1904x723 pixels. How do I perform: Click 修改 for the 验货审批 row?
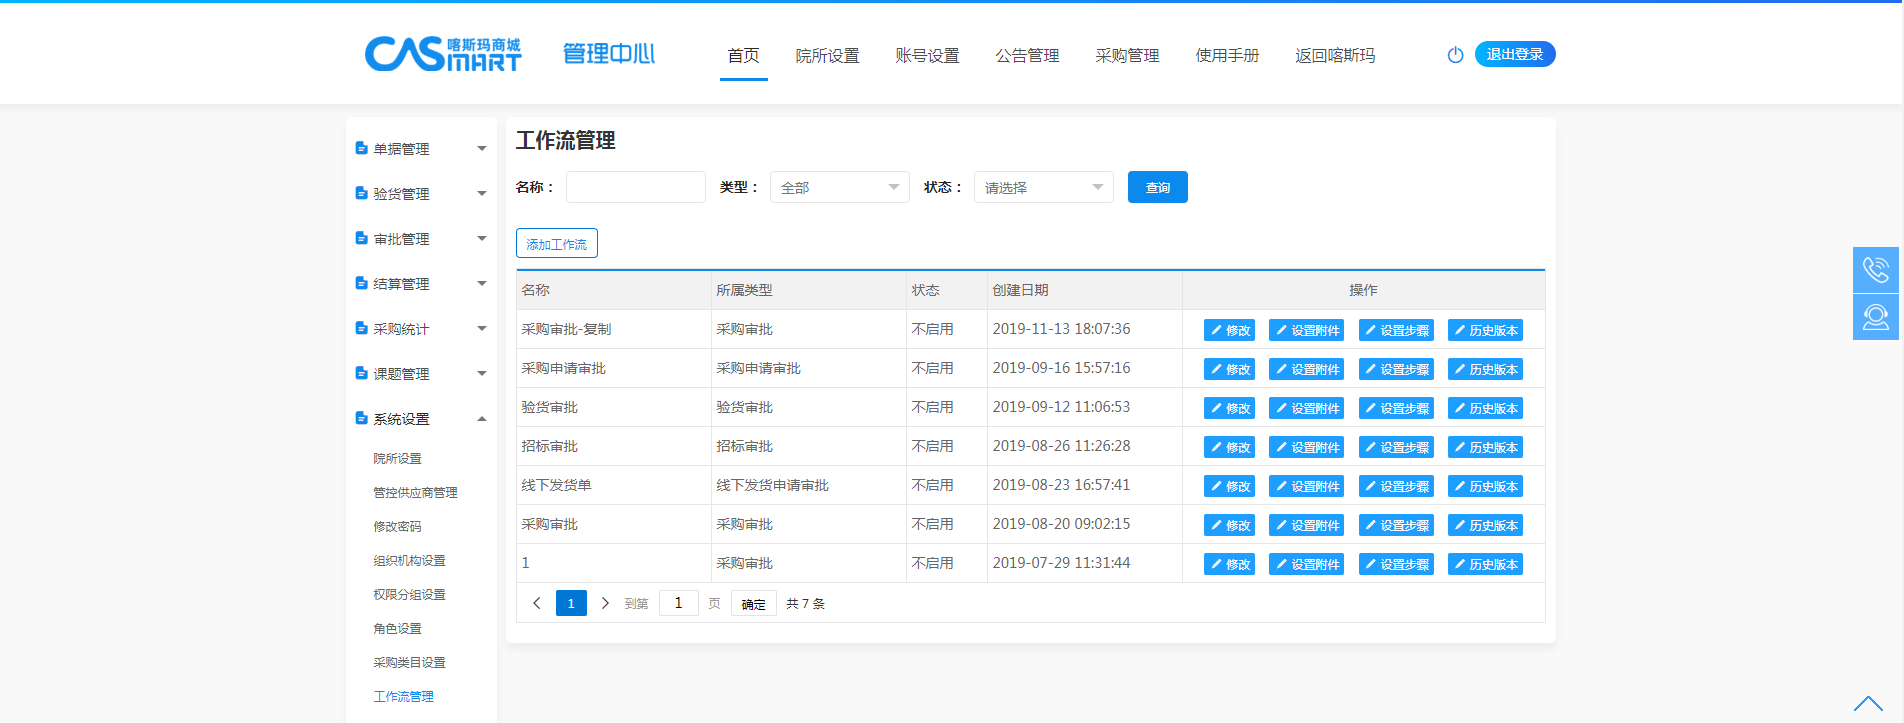pyautogui.click(x=1229, y=408)
